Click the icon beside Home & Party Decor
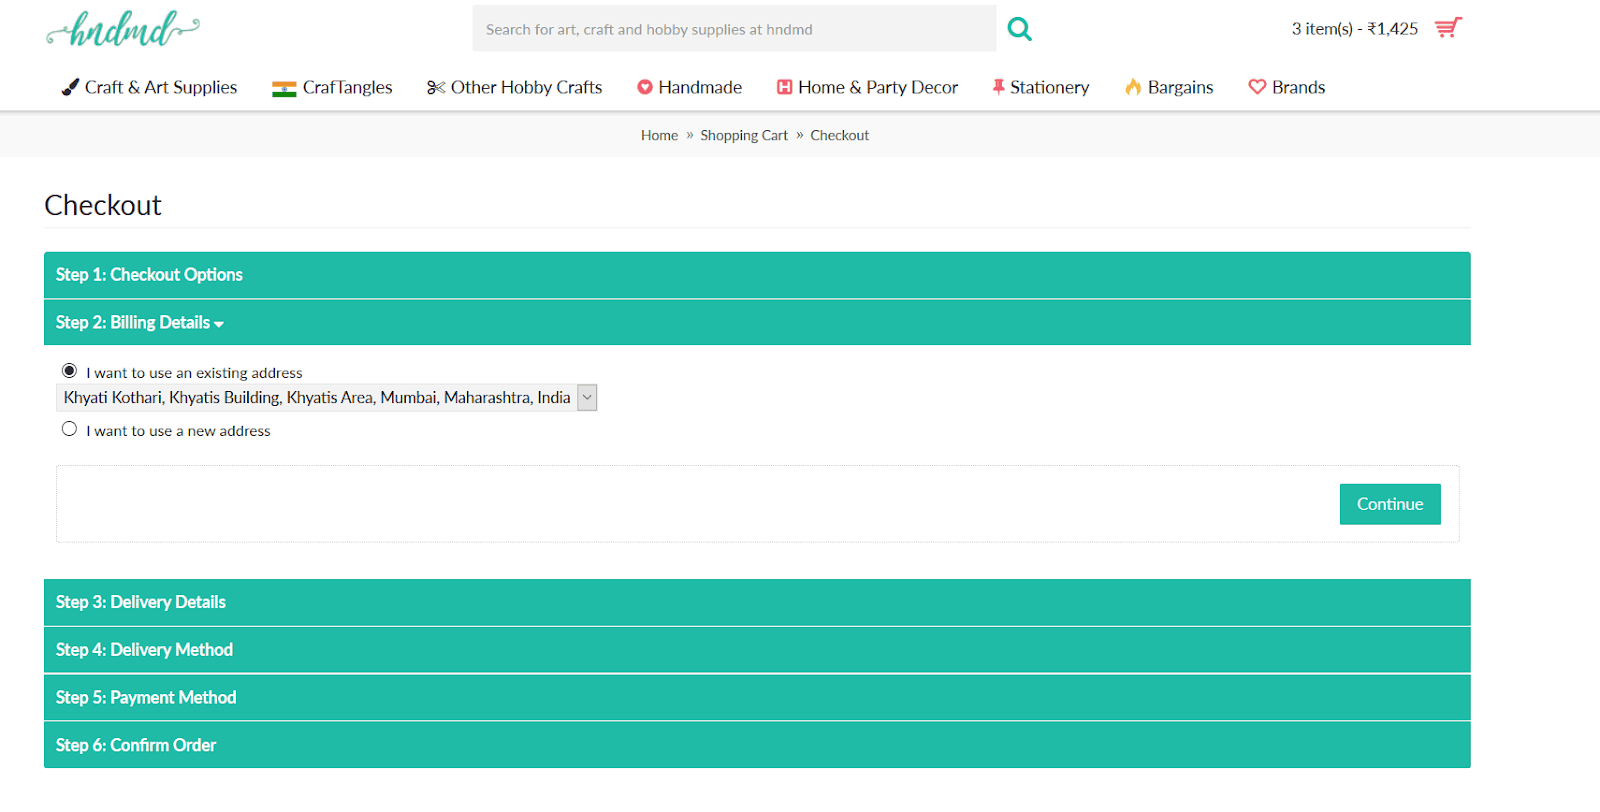Image resolution: width=1600 pixels, height=812 pixels. click(x=785, y=87)
